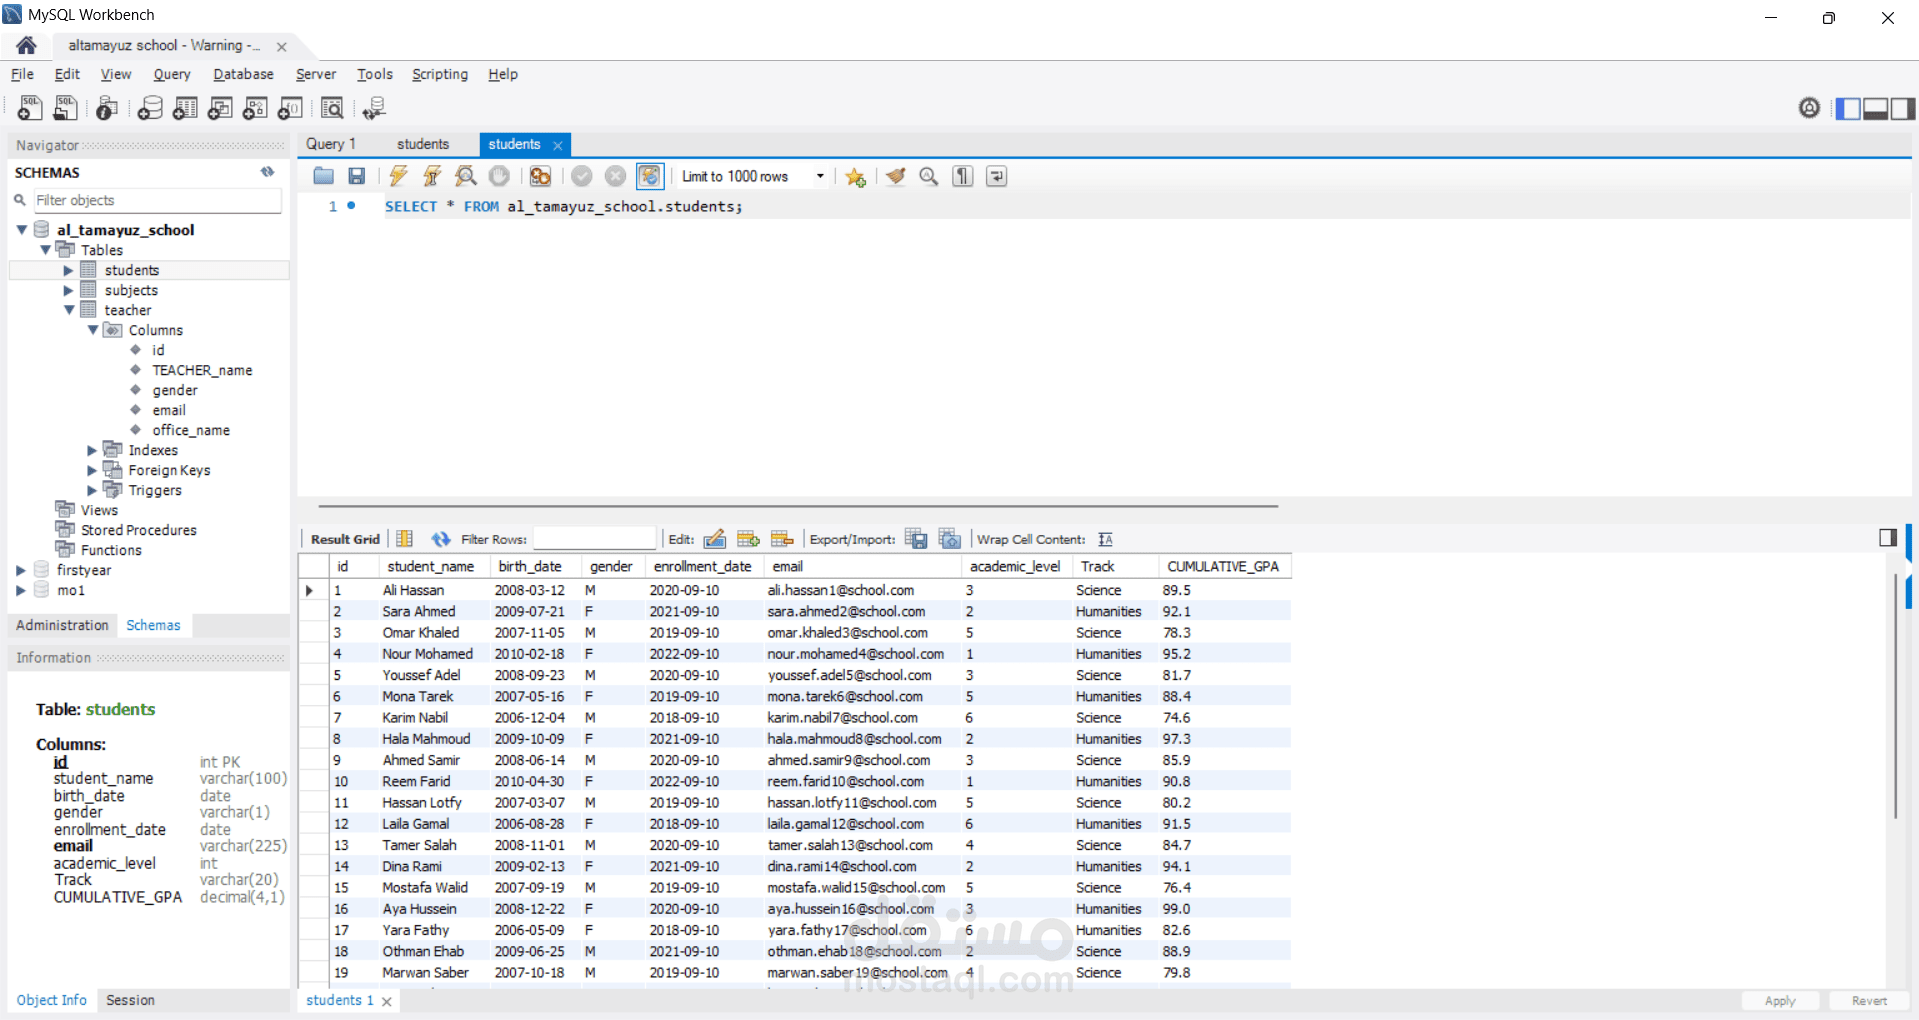
Task: Export recordset to external file icon
Action: pos(916,539)
